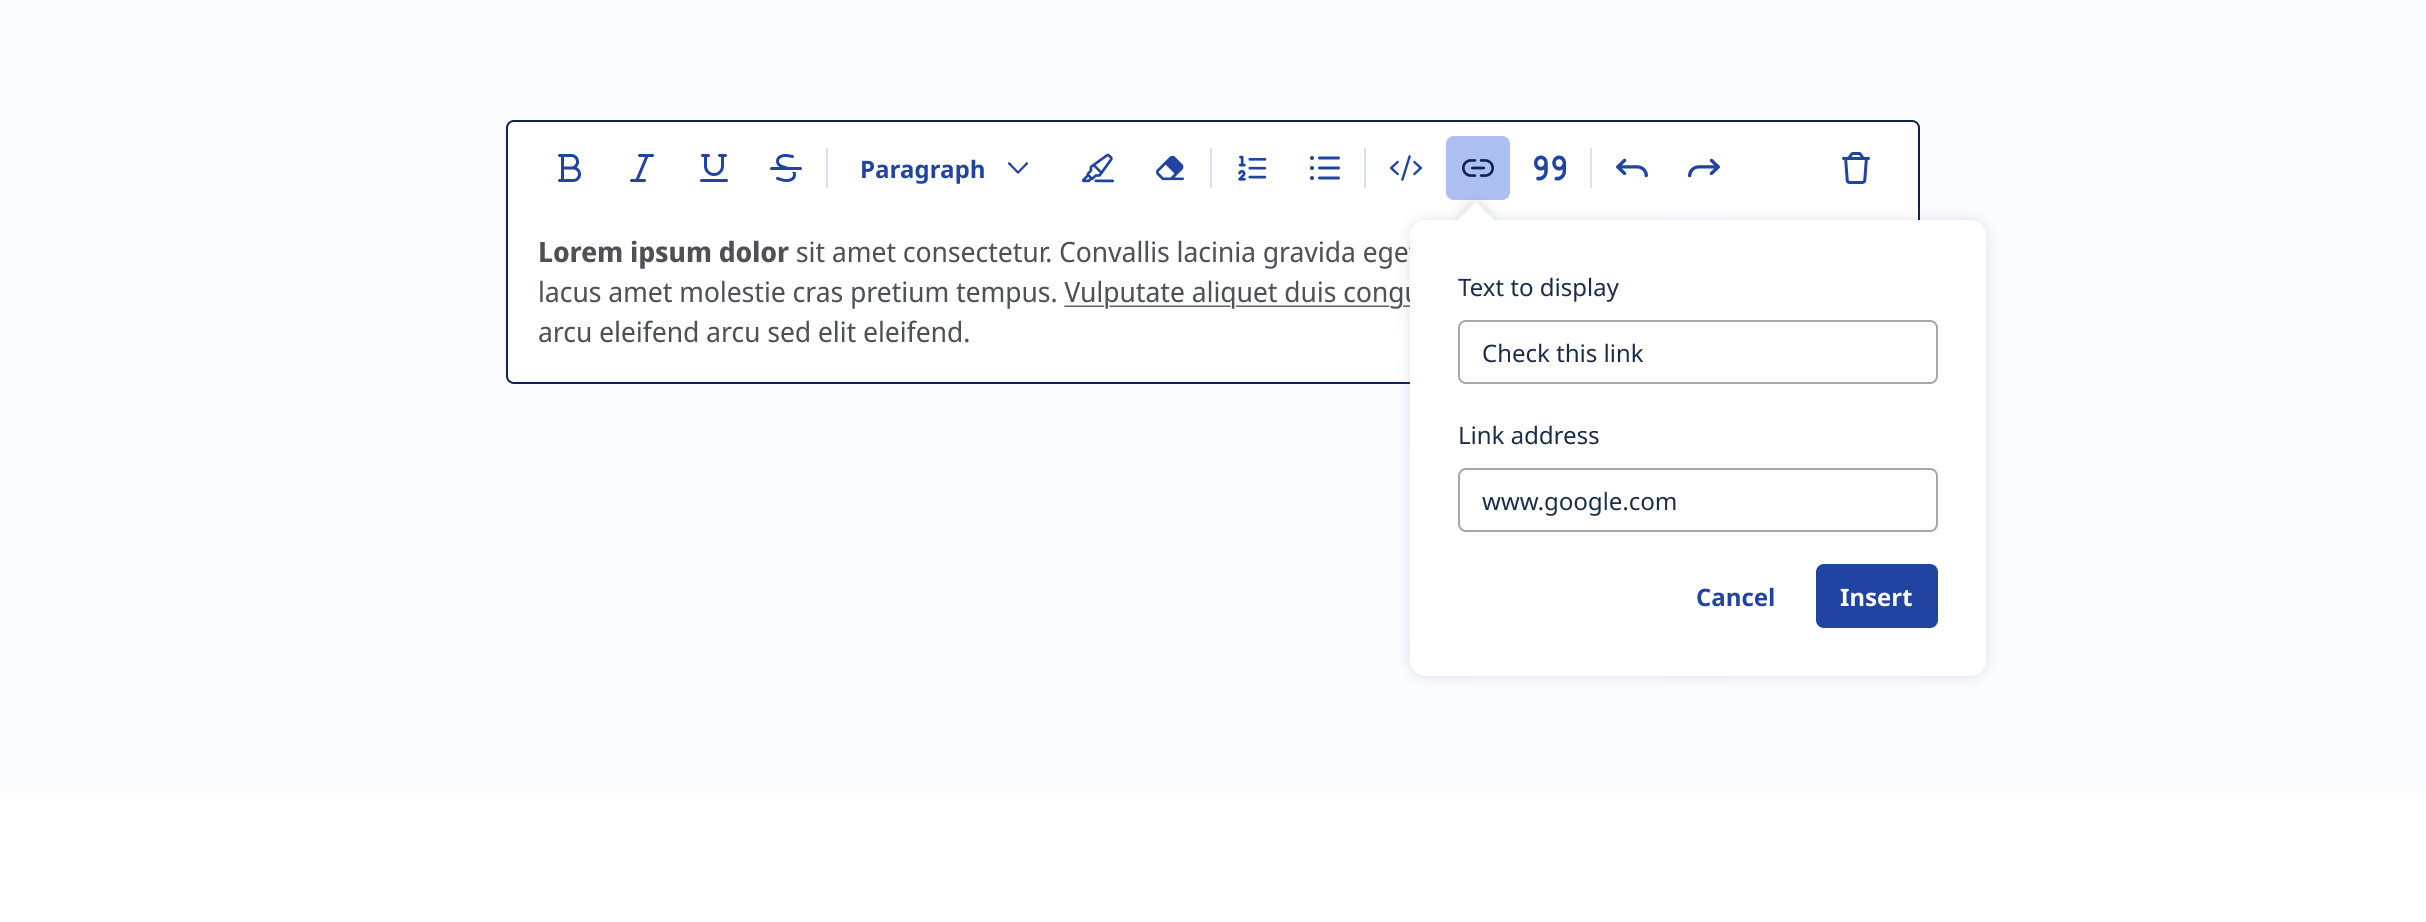
Task: Add a block quote
Action: point(1550,168)
